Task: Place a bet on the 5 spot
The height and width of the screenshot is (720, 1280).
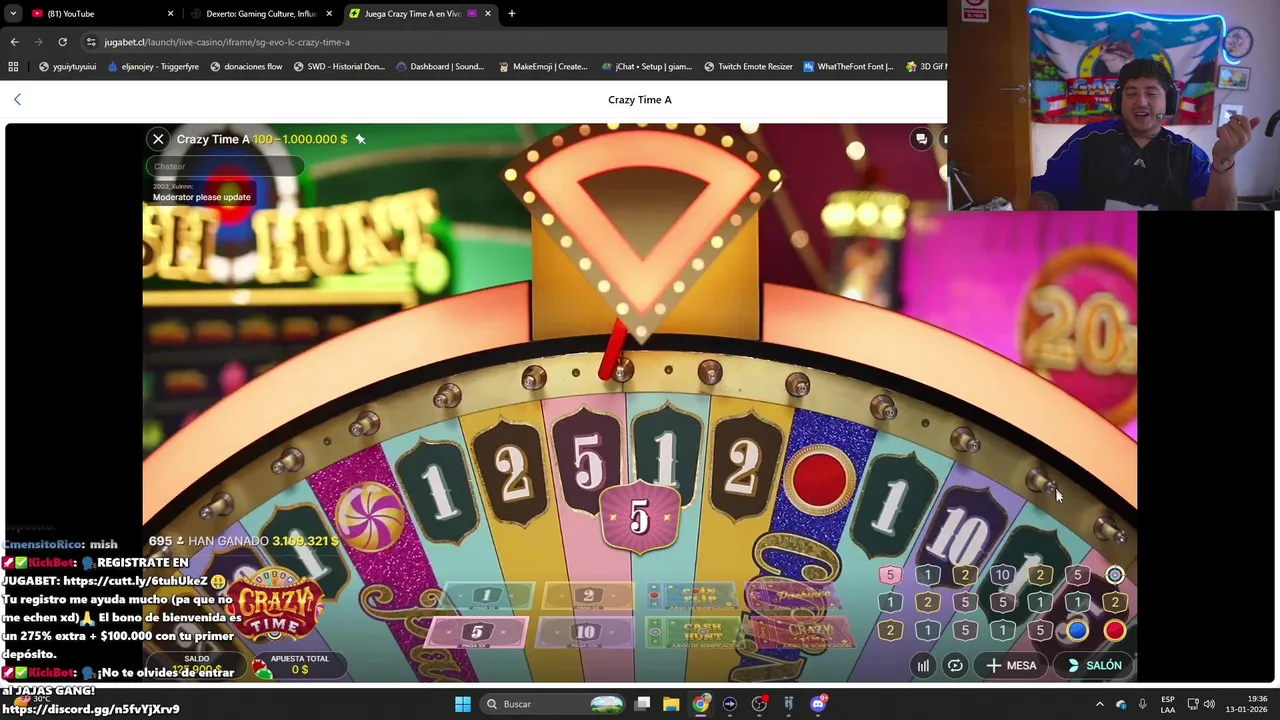Action: 476,632
